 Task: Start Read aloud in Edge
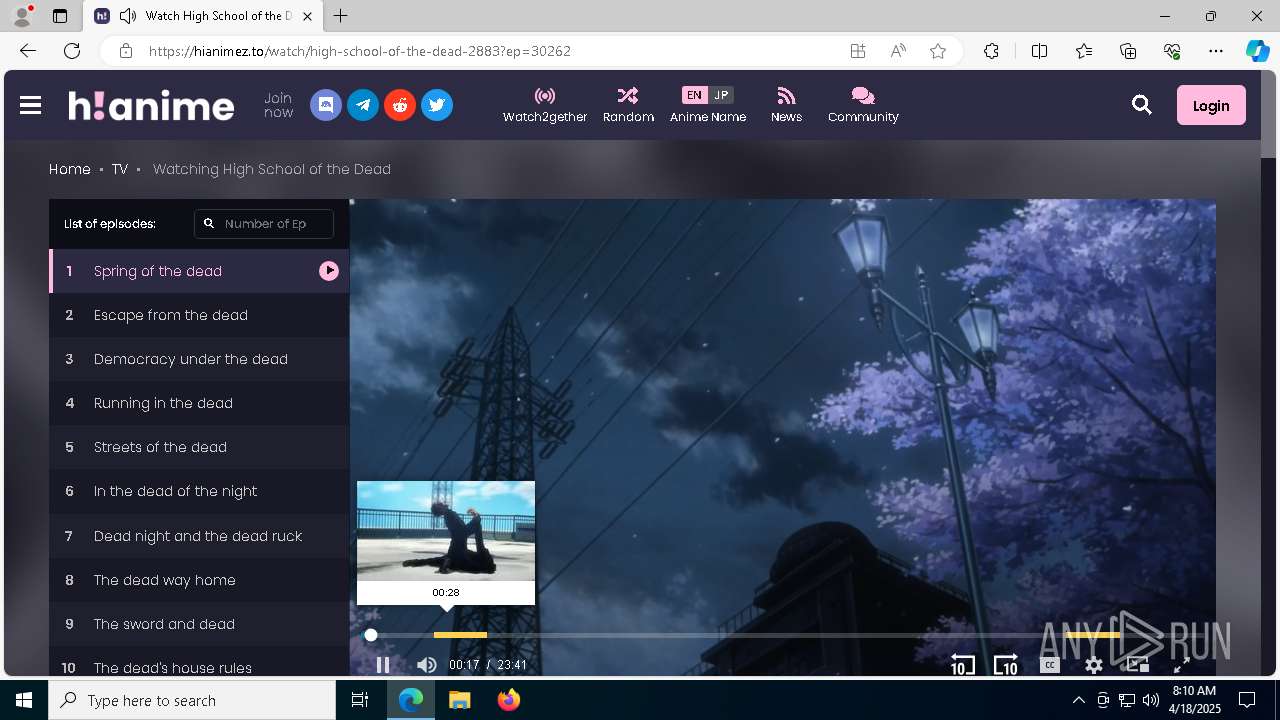(x=898, y=51)
